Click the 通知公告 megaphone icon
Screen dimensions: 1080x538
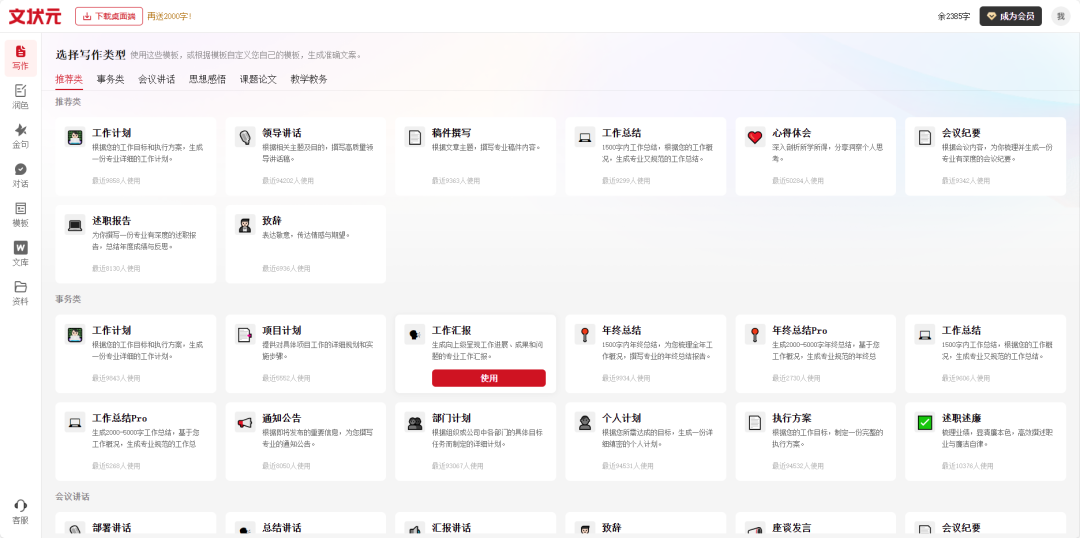[x=245, y=422]
